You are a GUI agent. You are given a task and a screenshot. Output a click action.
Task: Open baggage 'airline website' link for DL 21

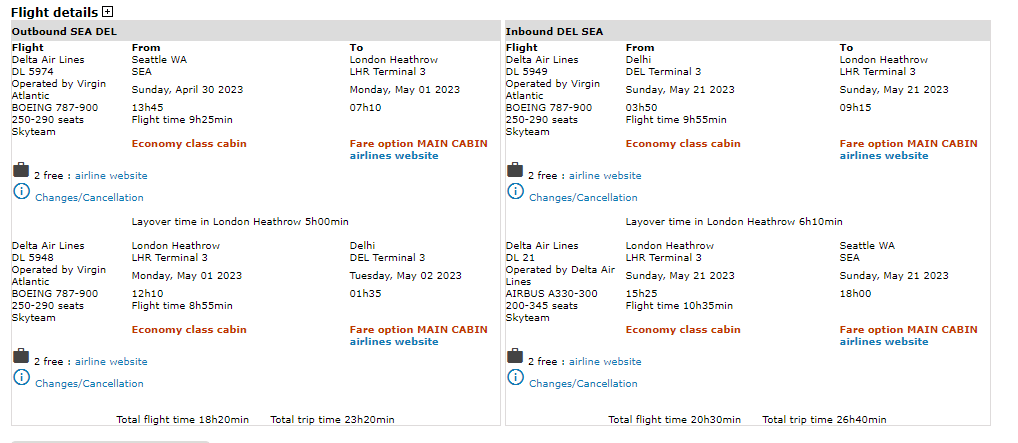(605, 362)
